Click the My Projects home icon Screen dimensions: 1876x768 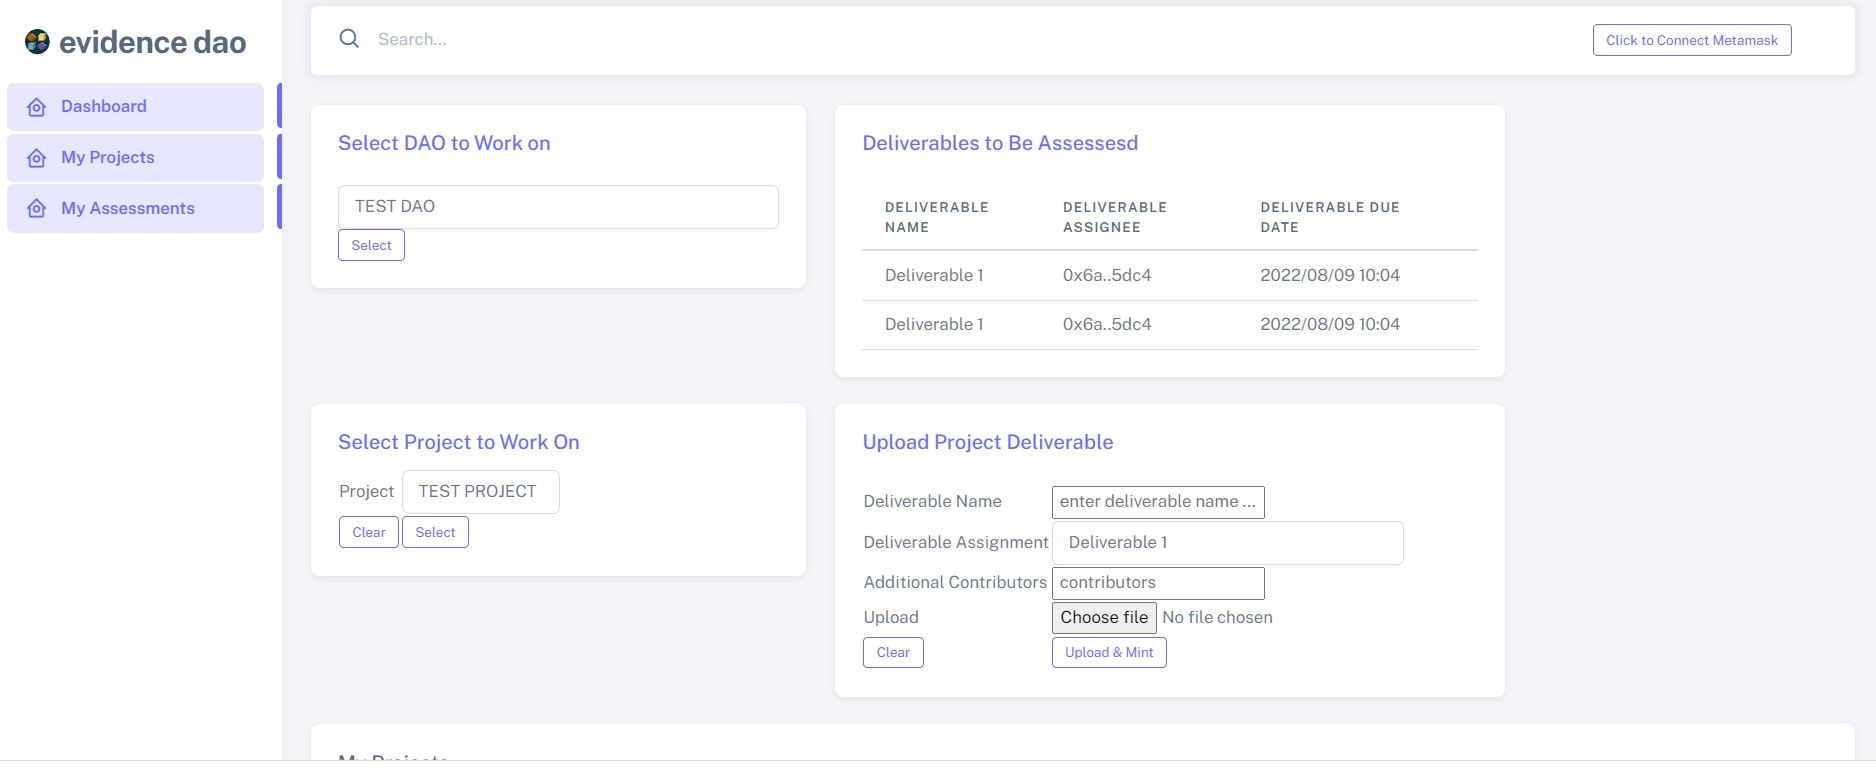37,158
